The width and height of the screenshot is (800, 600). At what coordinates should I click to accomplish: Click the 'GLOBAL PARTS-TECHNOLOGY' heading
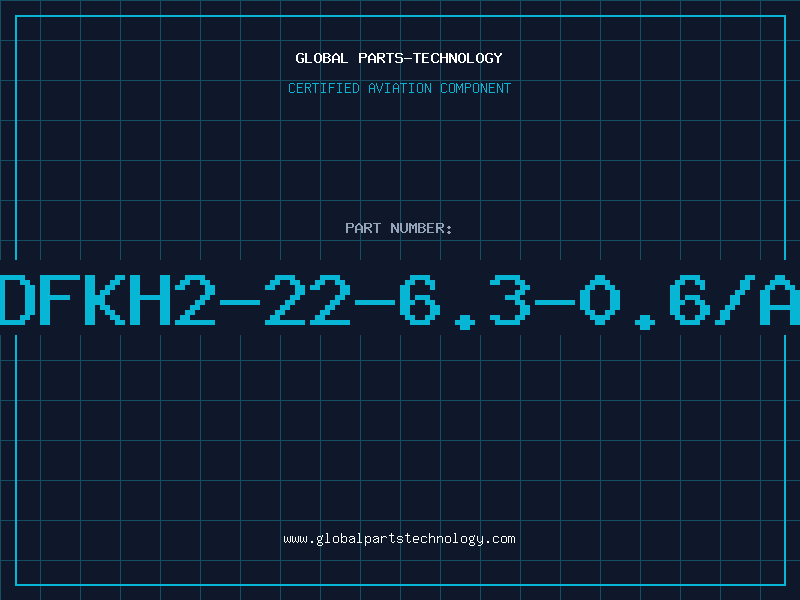coord(399,58)
